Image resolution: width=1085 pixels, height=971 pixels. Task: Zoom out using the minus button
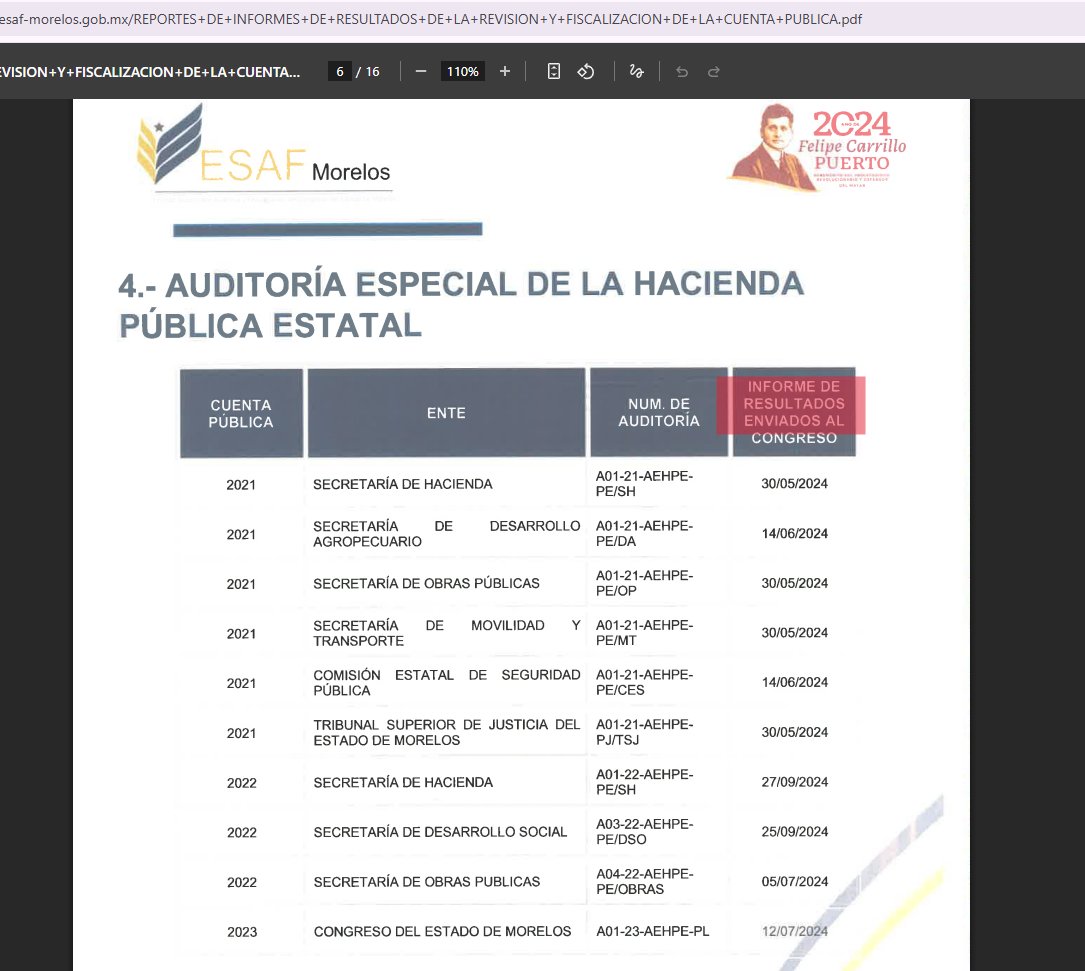(x=421, y=71)
